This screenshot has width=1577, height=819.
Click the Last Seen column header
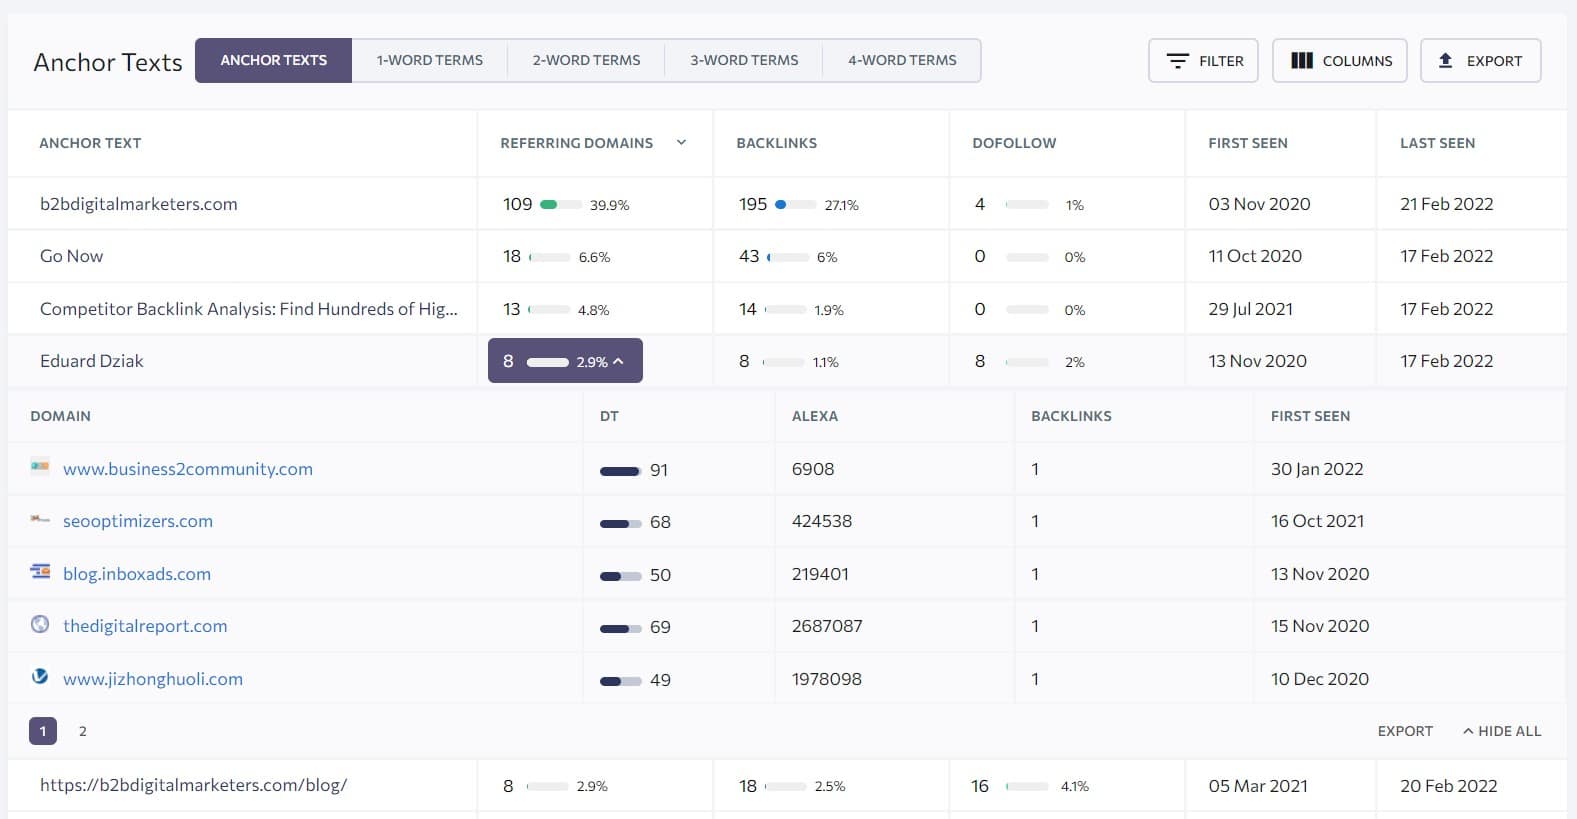[1437, 143]
